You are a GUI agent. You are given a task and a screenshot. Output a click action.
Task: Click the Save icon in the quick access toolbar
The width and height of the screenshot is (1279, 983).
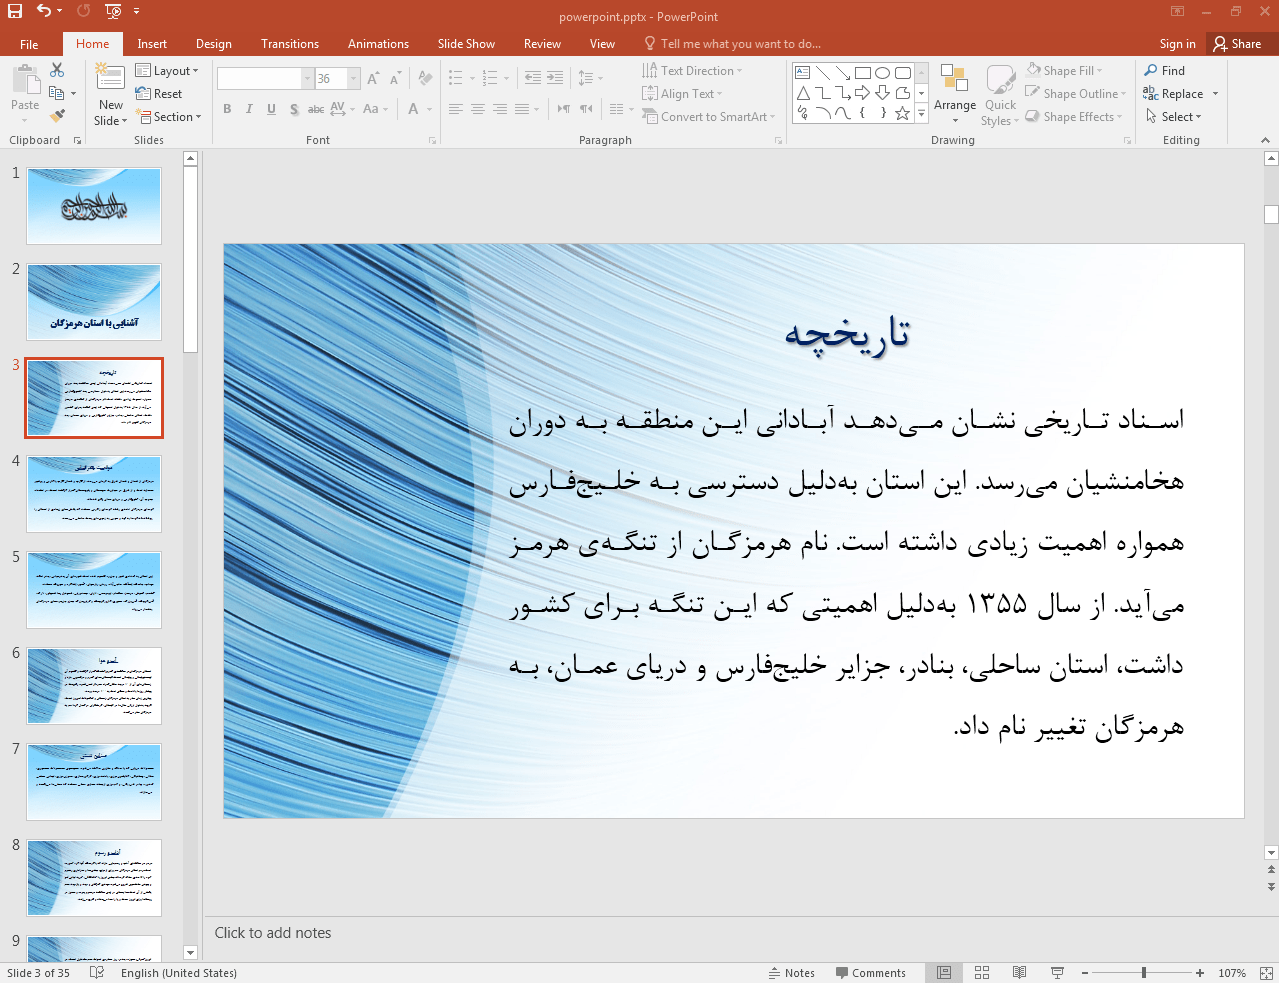pyautogui.click(x=15, y=11)
